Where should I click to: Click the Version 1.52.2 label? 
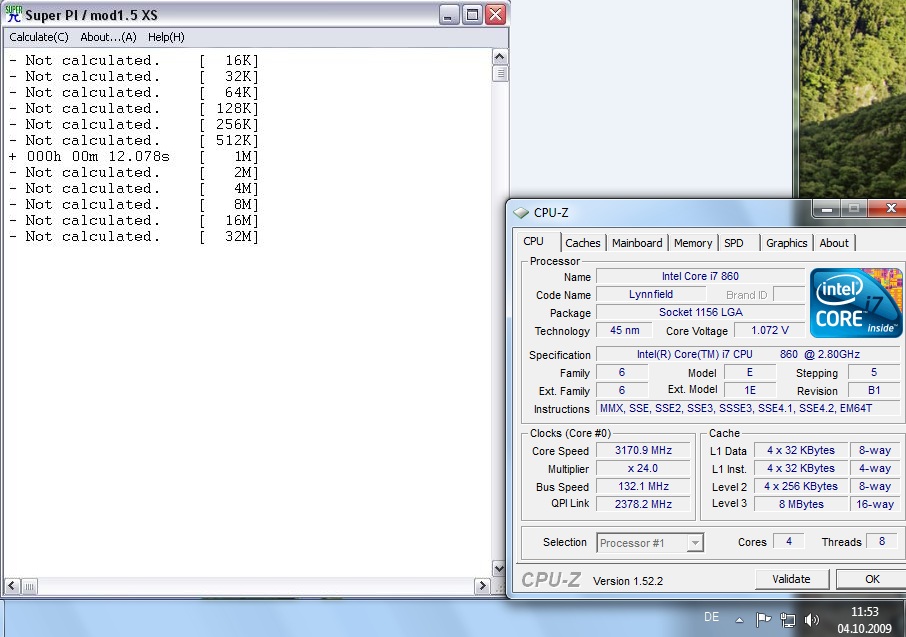(627, 581)
